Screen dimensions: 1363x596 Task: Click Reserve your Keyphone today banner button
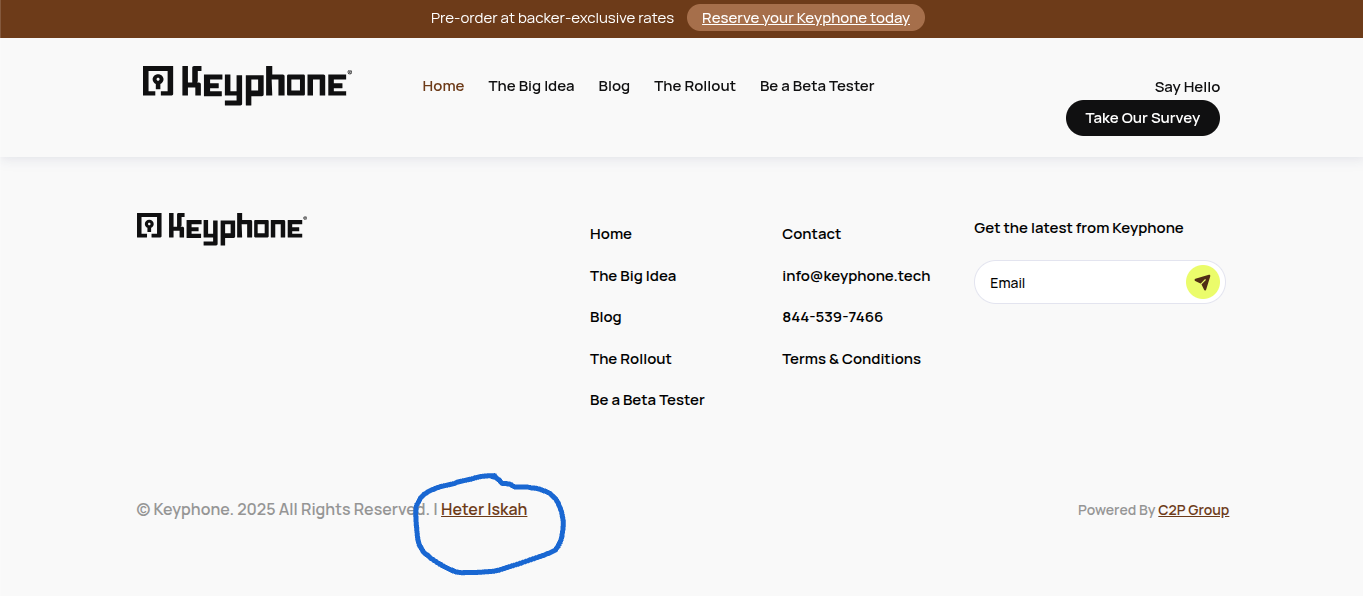[x=806, y=18]
